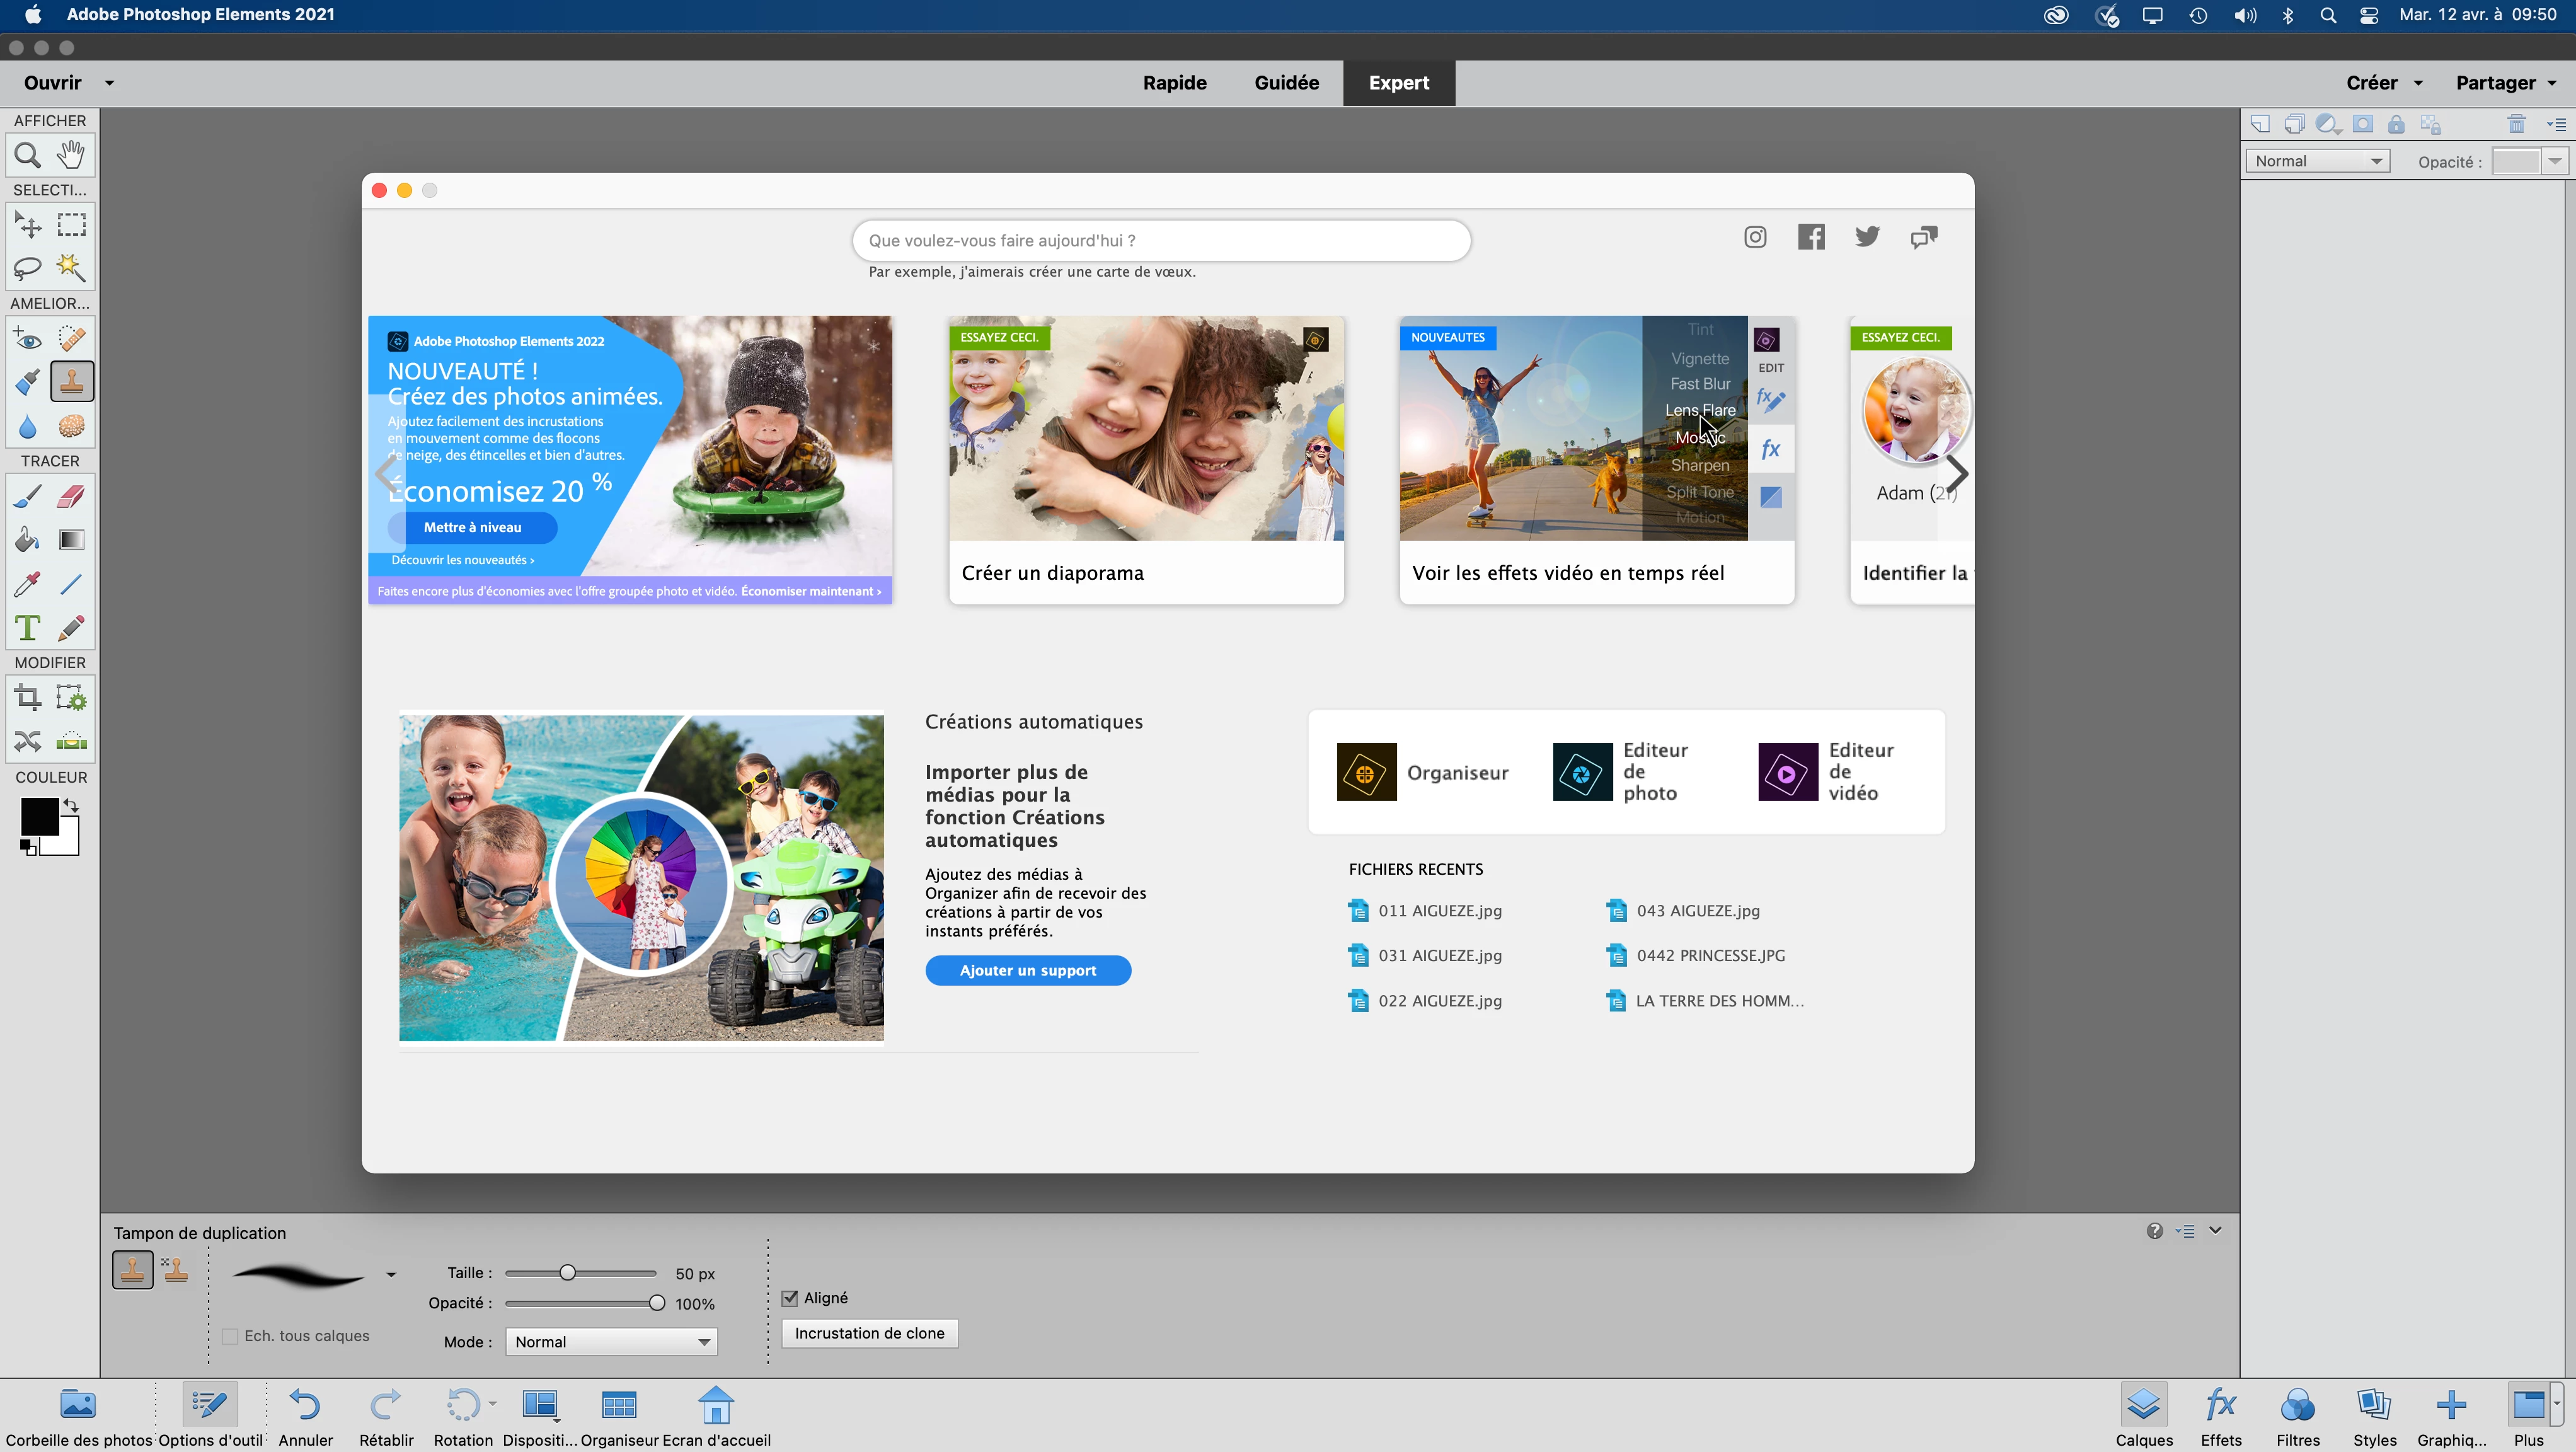Viewport: 2576px width, 1452px height.
Task: Toggle the Aligné checkbox
Action: [x=790, y=1298]
